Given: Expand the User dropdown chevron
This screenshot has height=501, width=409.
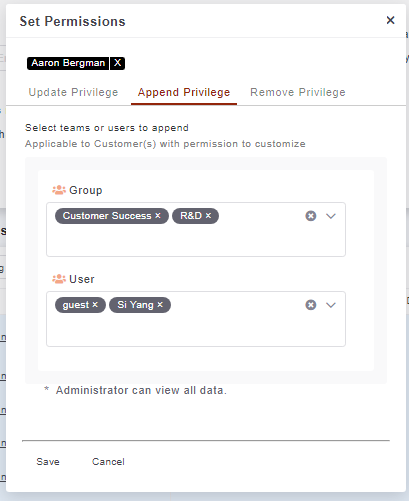Looking at the screenshot, I should (331, 305).
